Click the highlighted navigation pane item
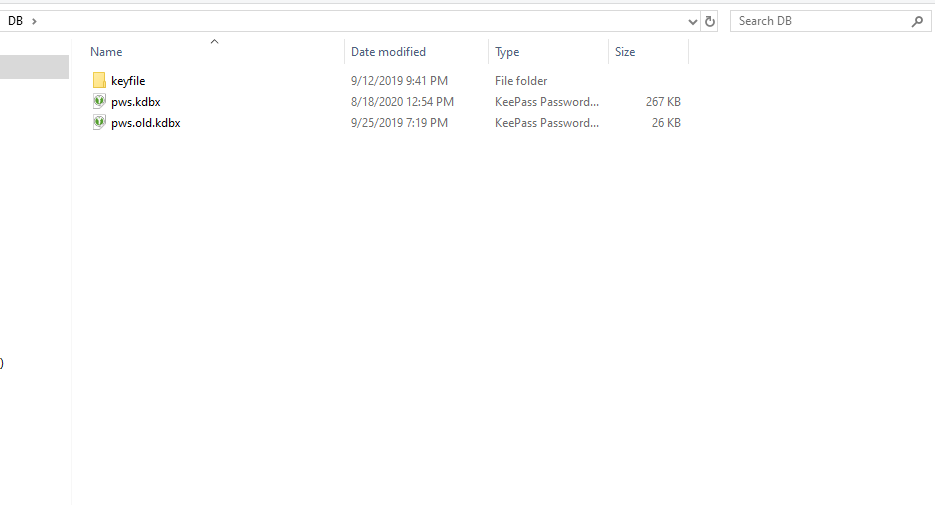935x505 pixels. point(34,67)
